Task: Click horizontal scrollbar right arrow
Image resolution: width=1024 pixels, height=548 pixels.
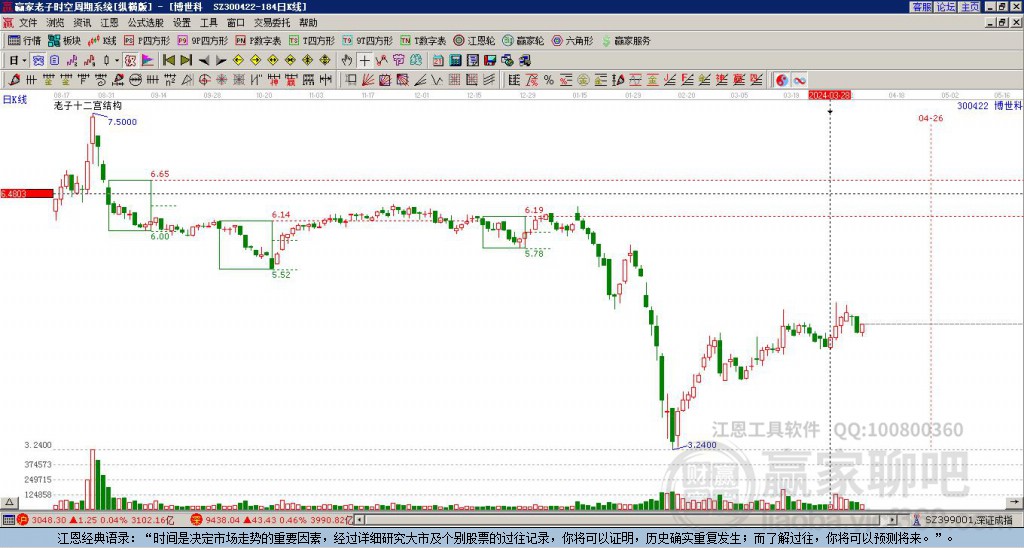Action: [893, 520]
